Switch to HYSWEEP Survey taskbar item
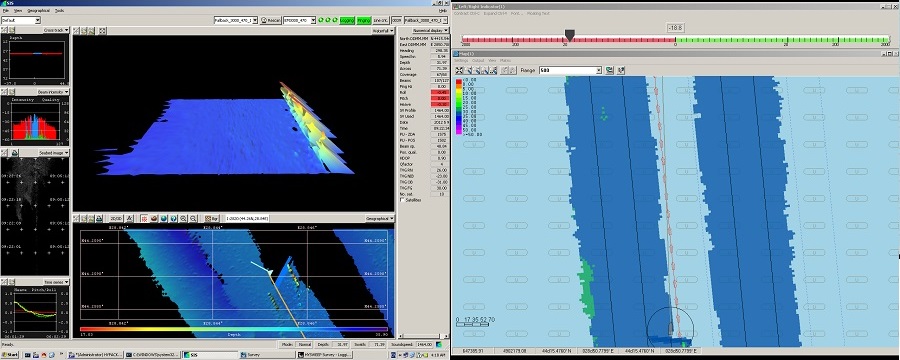The width and height of the screenshot is (900, 360). pyautogui.click(x=324, y=355)
